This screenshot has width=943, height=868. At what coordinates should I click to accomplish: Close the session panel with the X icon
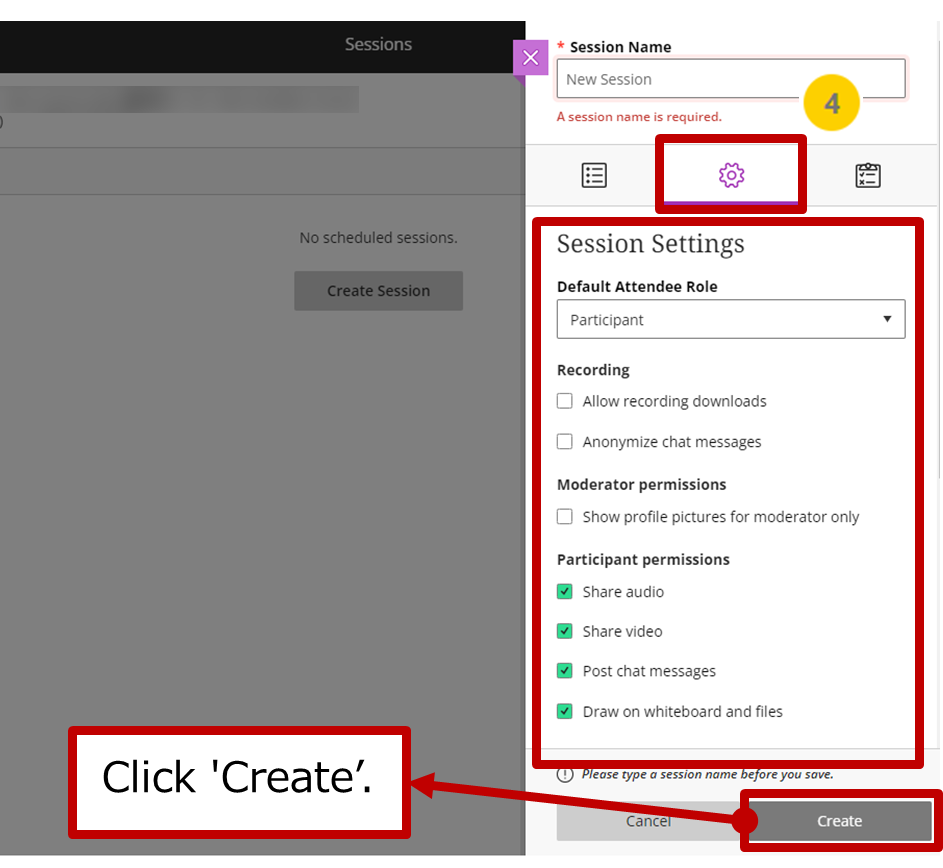[531, 58]
